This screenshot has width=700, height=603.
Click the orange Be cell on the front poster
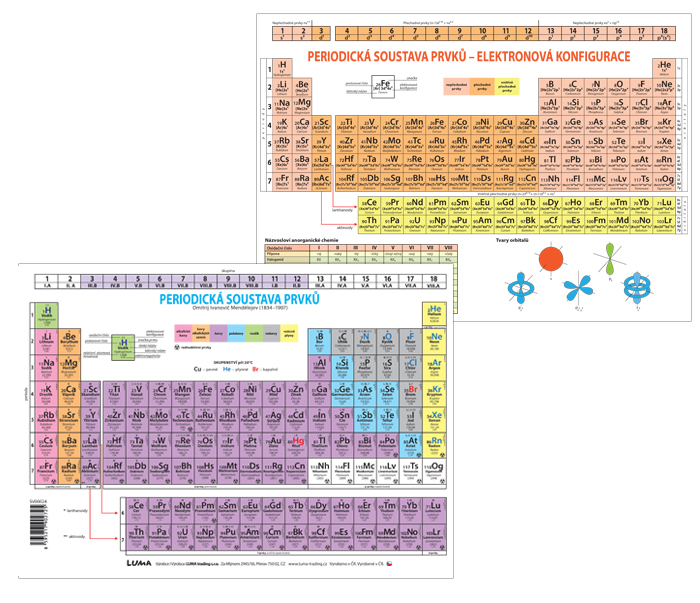tap(69, 342)
